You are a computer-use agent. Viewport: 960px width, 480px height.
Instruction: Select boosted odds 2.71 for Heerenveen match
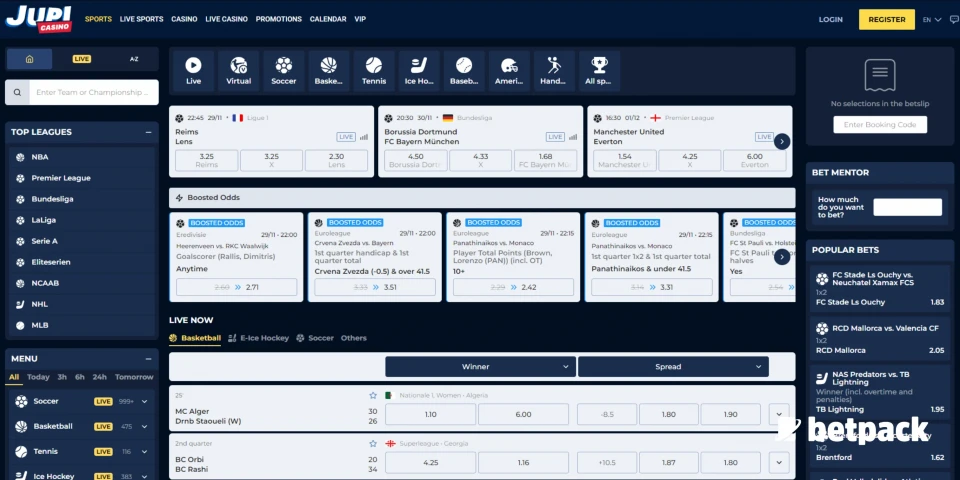(236, 287)
